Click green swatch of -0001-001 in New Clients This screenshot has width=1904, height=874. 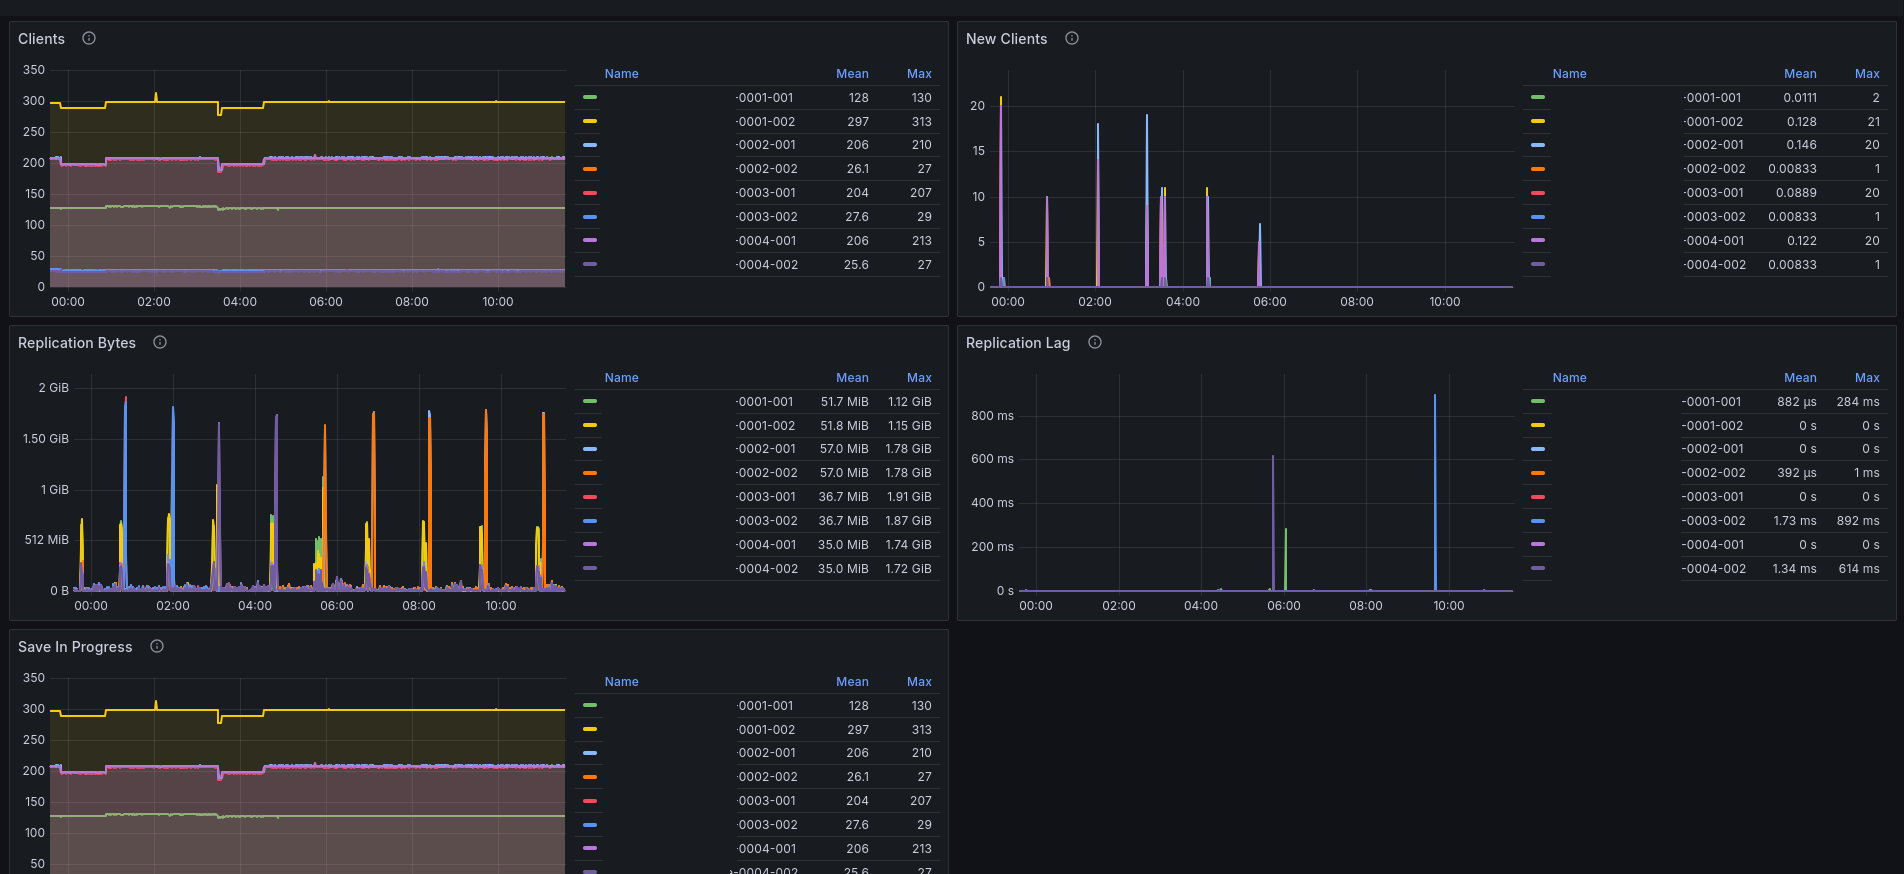tap(1538, 97)
